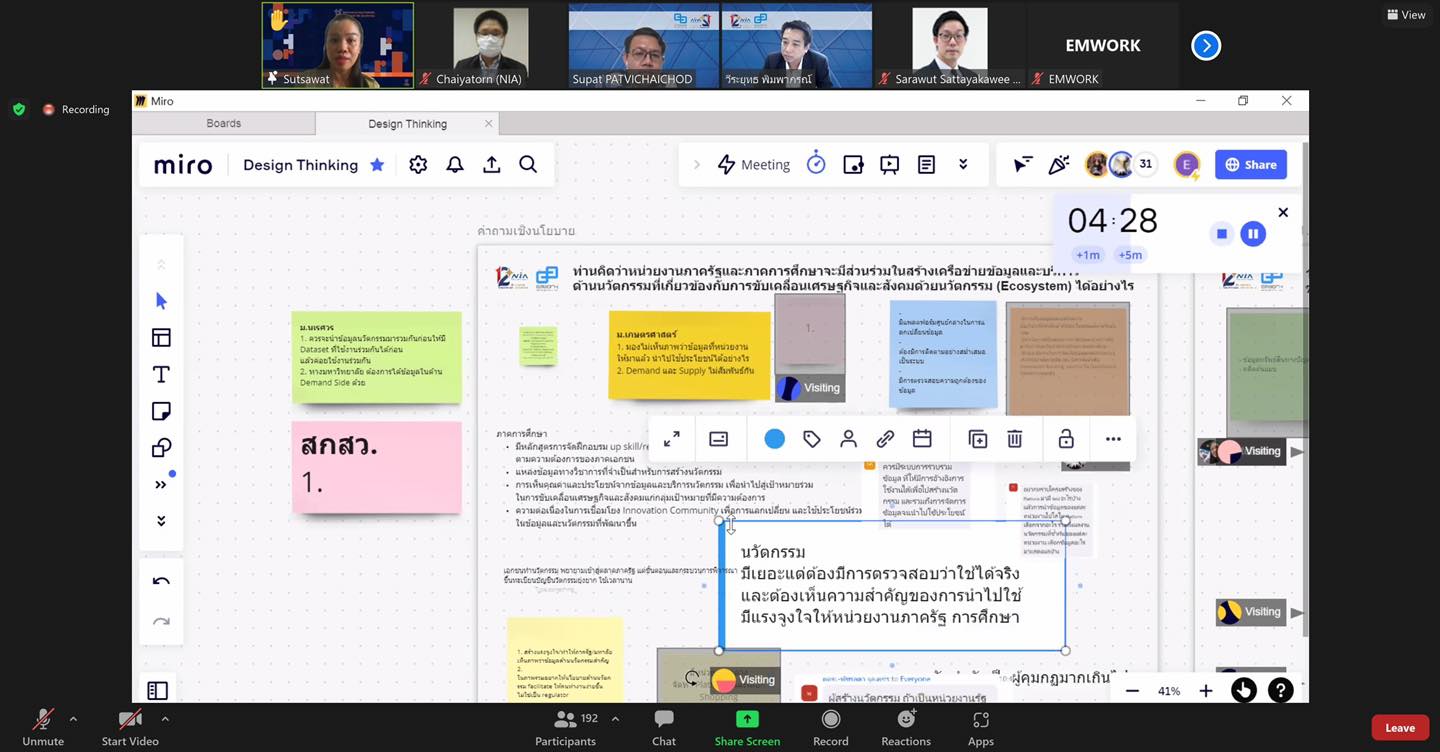1440x752 pixels.
Task: Open Miro board settings gear
Action: click(418, 165)
